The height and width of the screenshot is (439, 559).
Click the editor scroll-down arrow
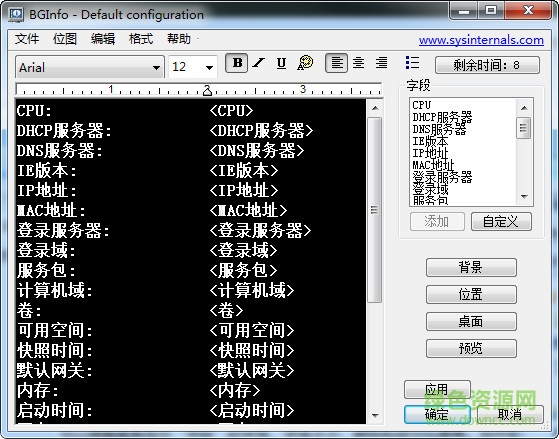[375, 415]
